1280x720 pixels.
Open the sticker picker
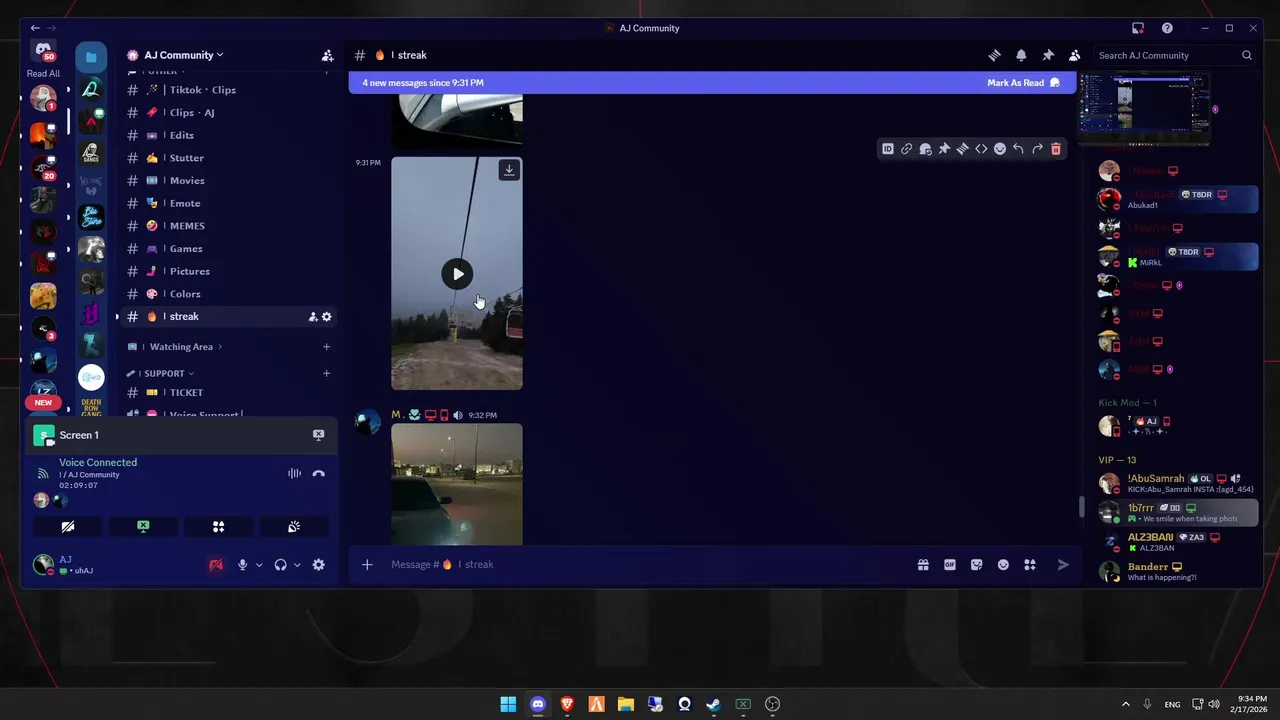(976, 565)
